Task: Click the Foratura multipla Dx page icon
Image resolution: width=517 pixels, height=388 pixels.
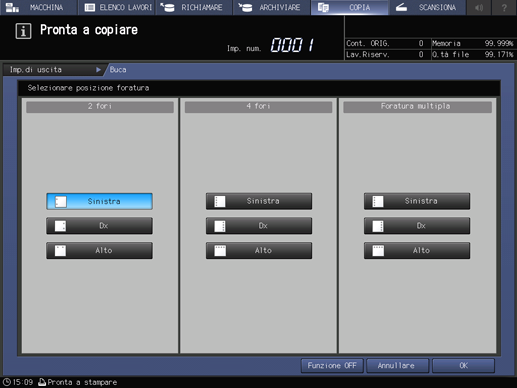Action: pos(378,226)
